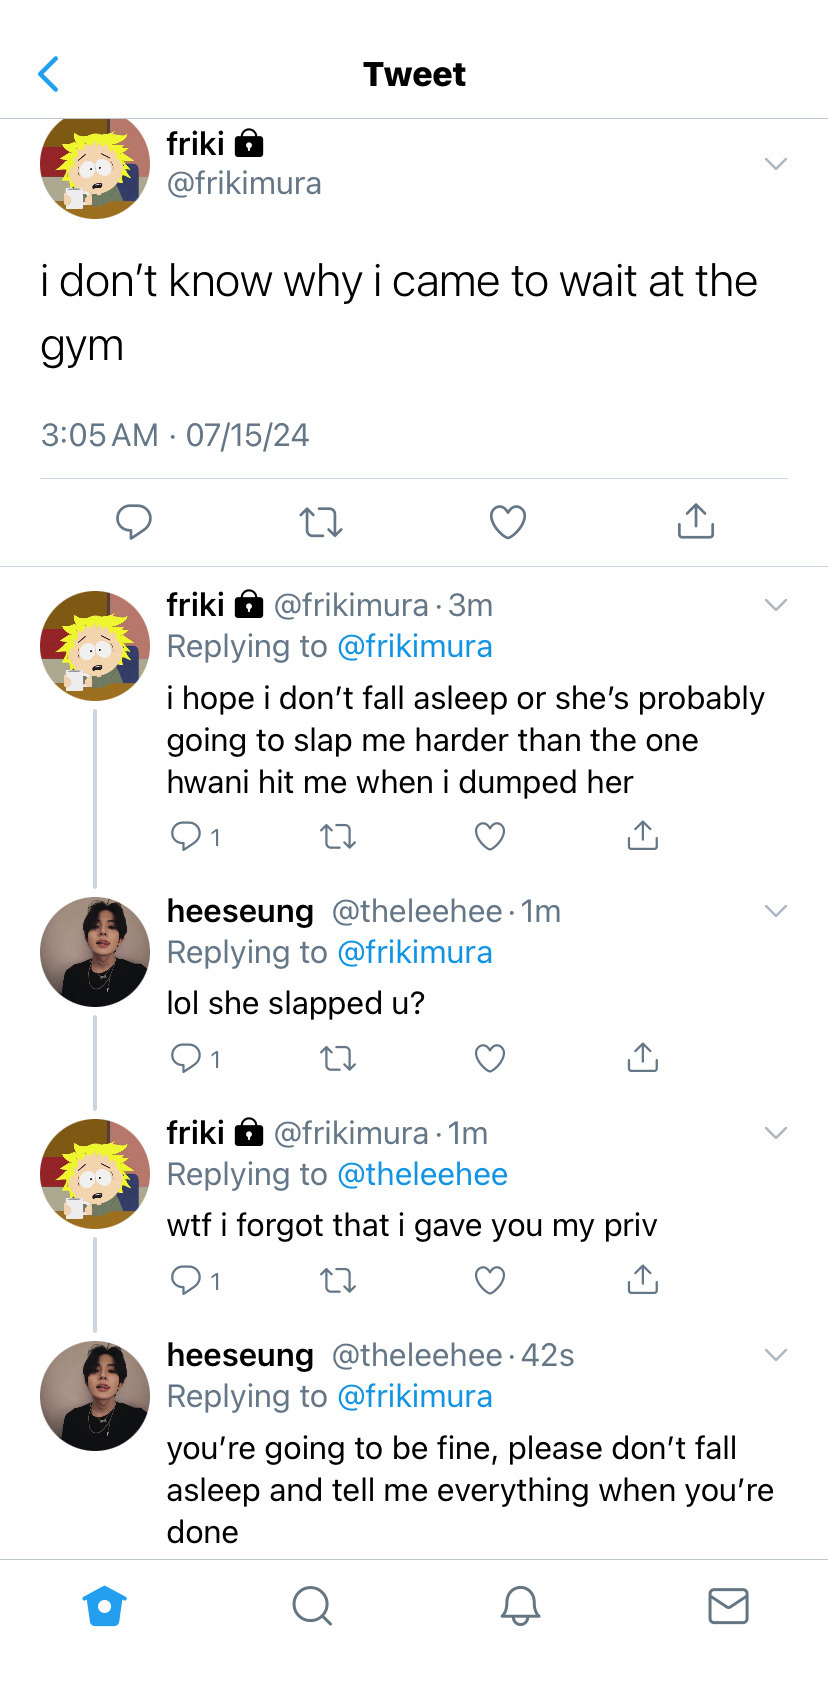
Task: Go back using the blue arrow
Action: pyautogui.click(x=48, y=74)
